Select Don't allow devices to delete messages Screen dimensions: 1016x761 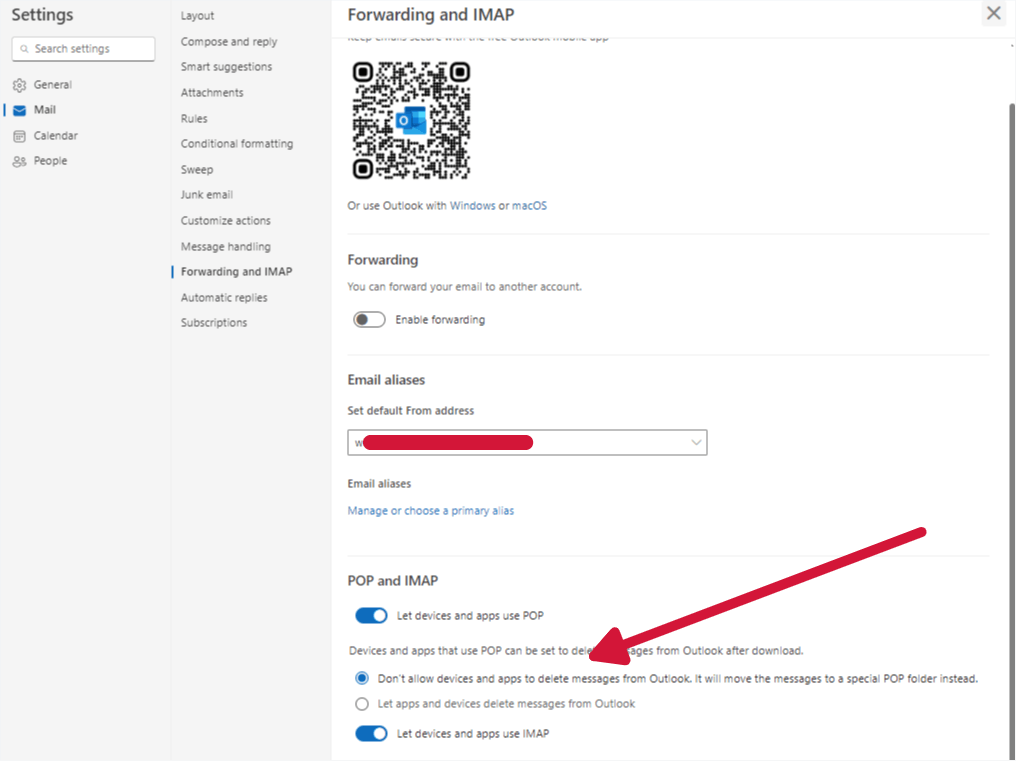tap(362, 679)
